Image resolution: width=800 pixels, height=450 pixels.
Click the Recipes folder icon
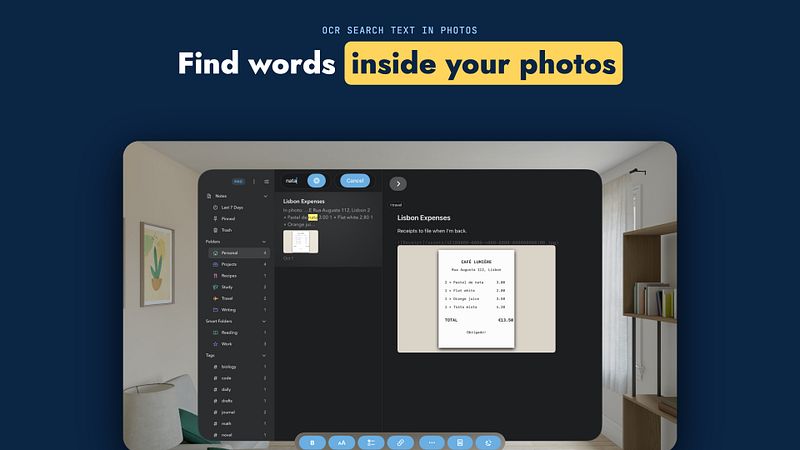coord(215,276)
